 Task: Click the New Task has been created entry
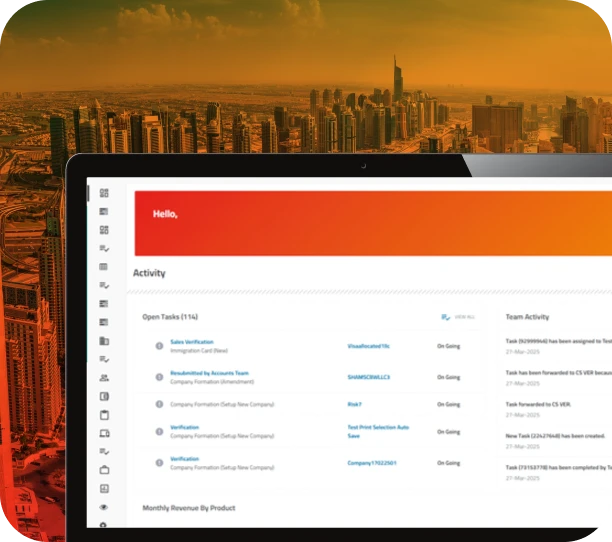point(555,436)
